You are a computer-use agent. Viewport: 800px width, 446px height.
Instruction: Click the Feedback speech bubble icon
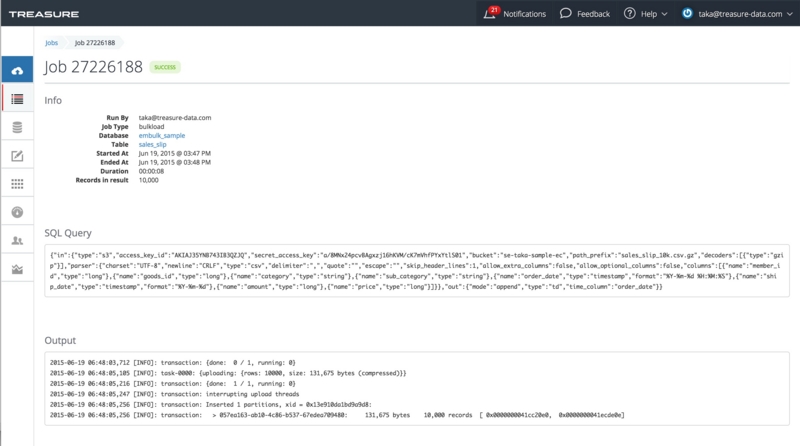coord(565,13)
